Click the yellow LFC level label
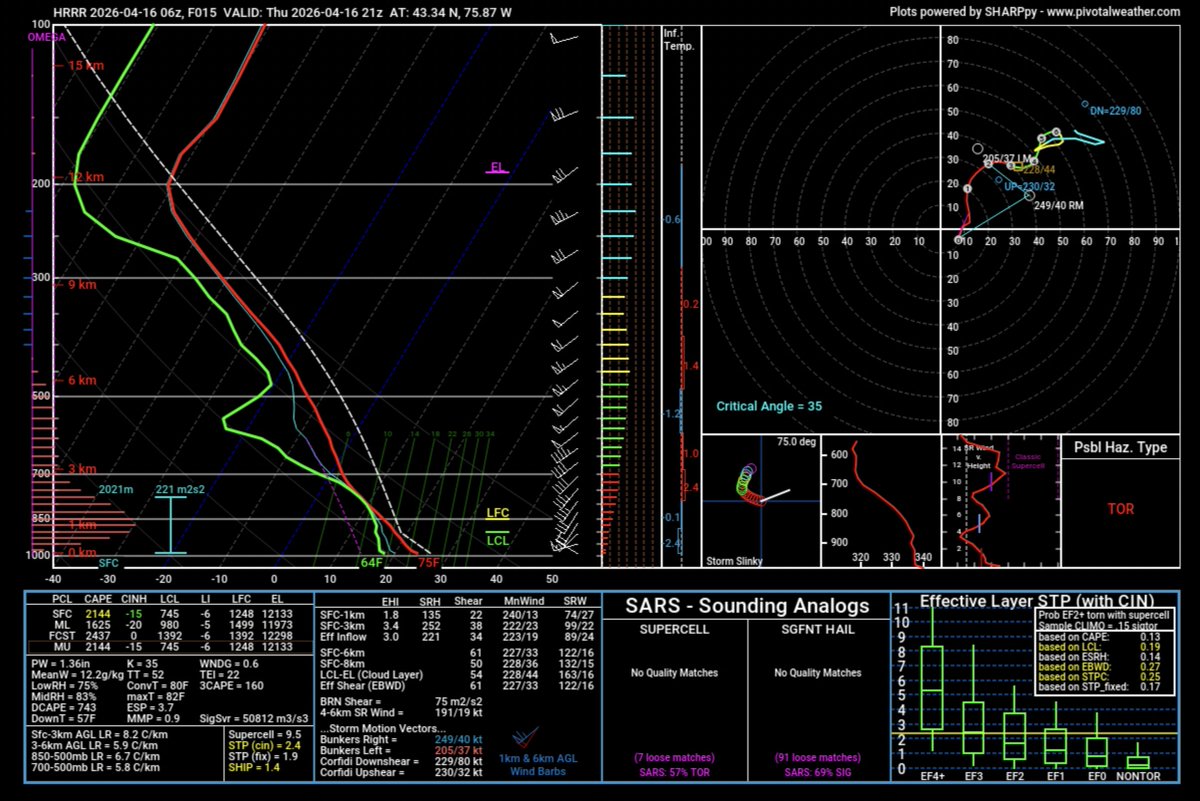 (x=497, y=513)
